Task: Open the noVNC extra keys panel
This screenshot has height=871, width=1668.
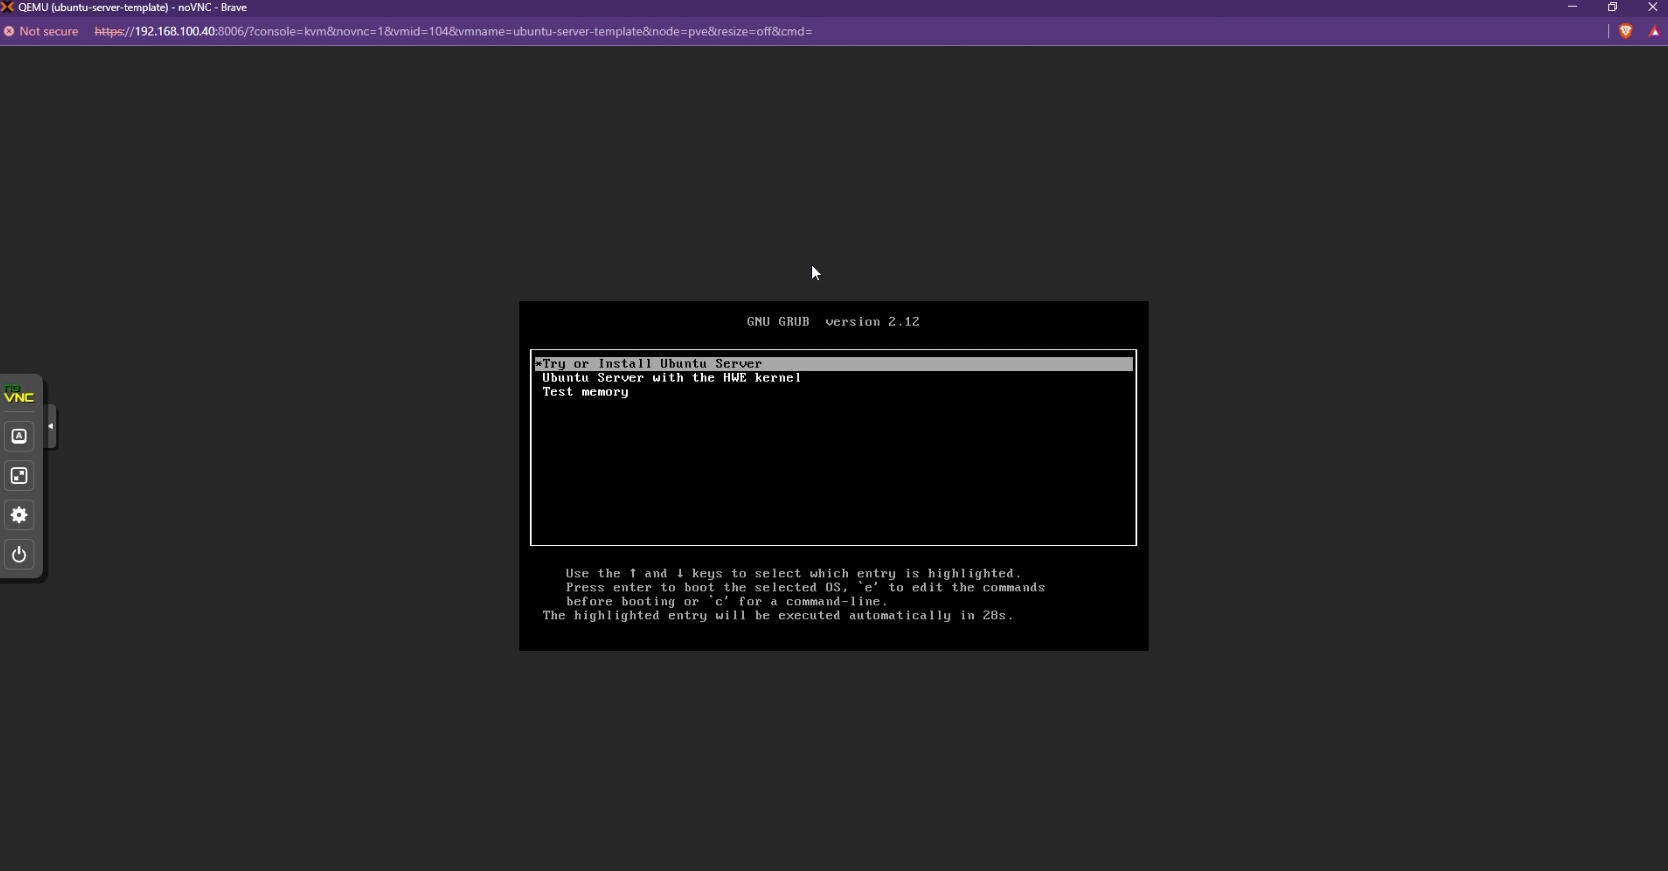Action: [x=19, y=436]
